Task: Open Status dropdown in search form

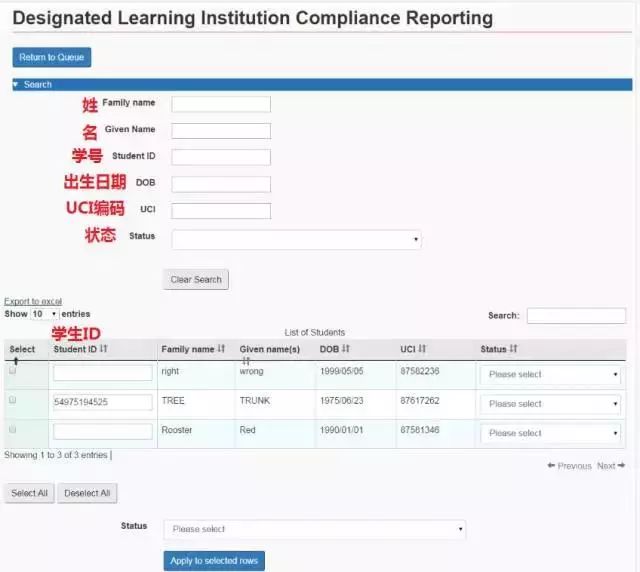Action: coord(296,240)
